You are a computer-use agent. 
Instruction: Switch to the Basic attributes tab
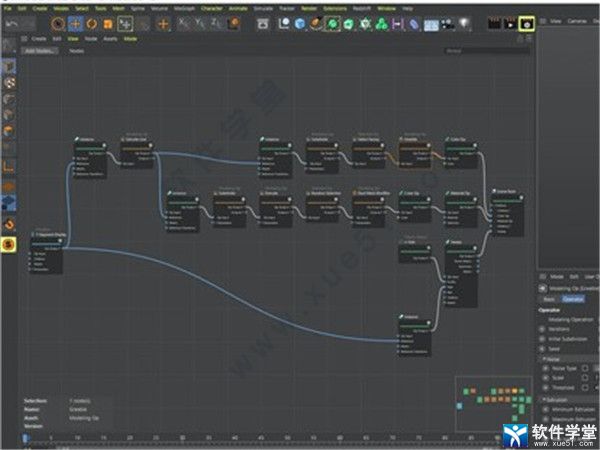click(549, 299)
